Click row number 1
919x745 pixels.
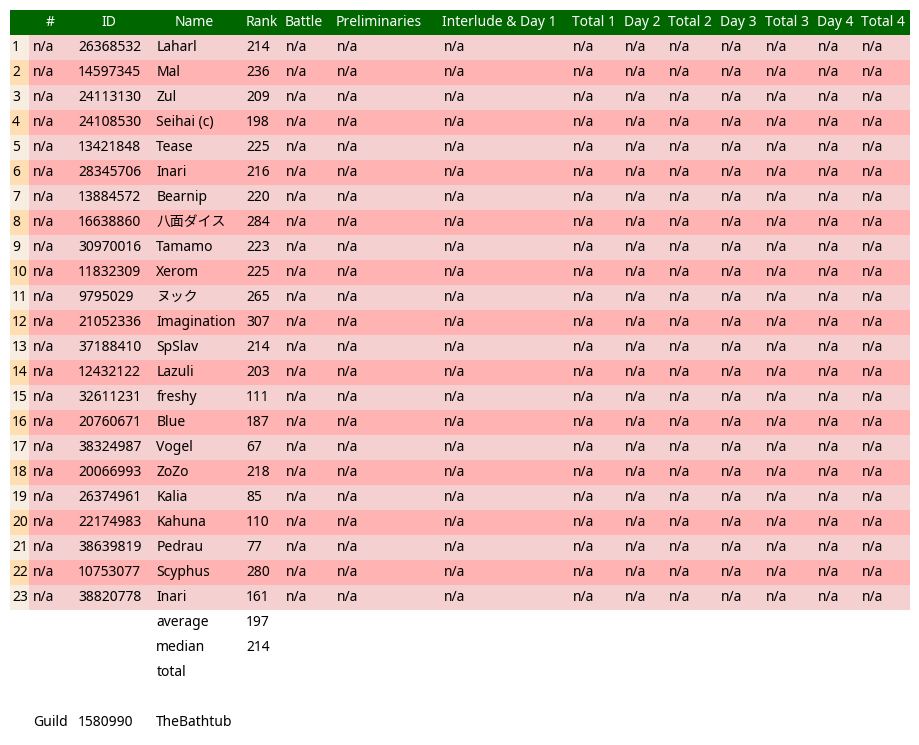point(16,46)
